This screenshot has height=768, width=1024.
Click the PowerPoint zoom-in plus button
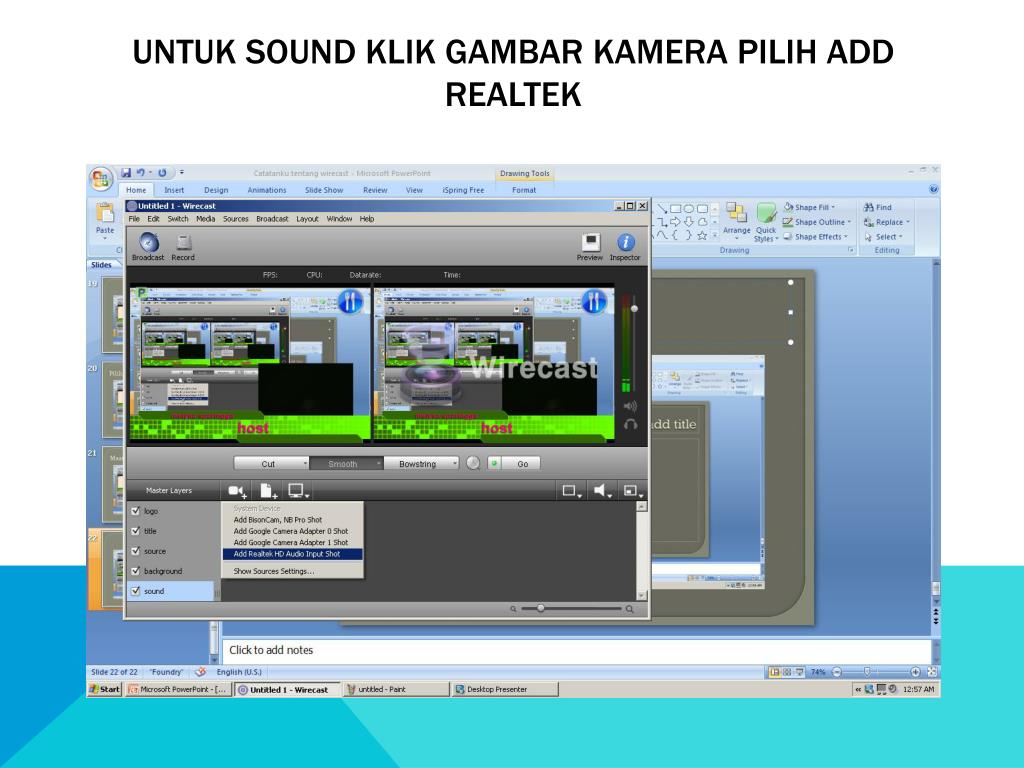click(915, 672)
